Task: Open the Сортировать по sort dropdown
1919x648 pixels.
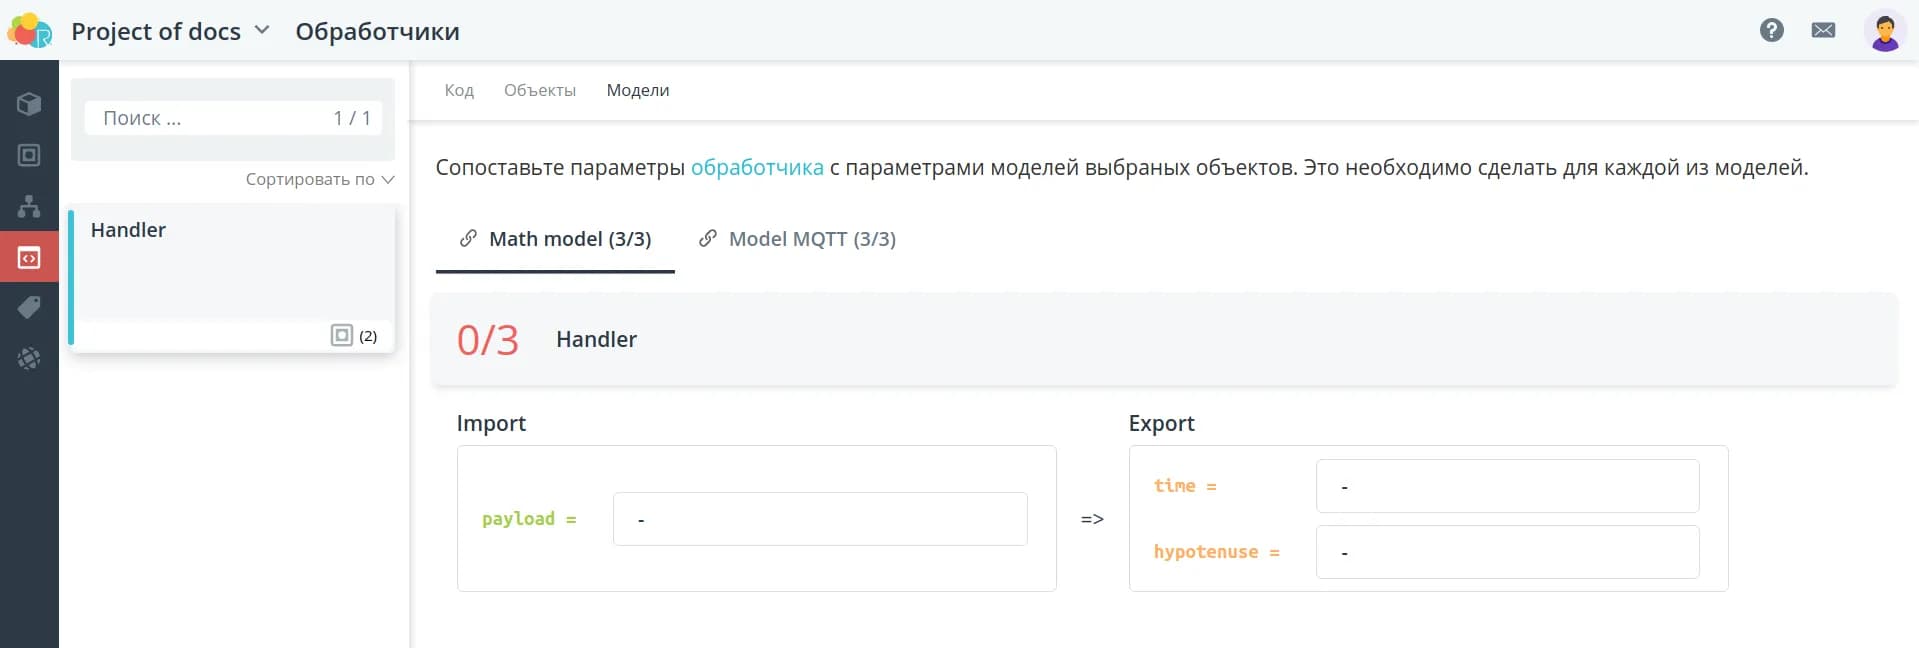Action: click(x=319, y=179)
